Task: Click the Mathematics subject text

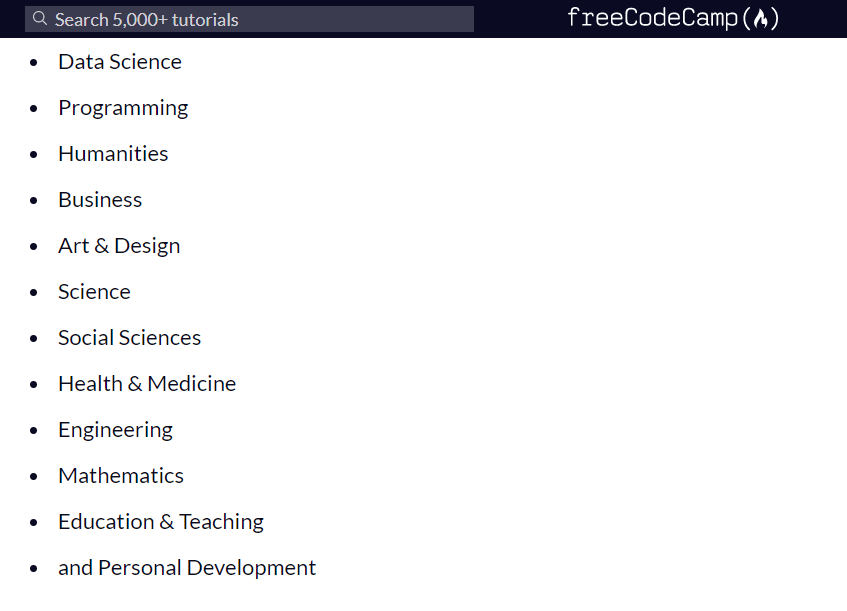Action: (121, 476)
